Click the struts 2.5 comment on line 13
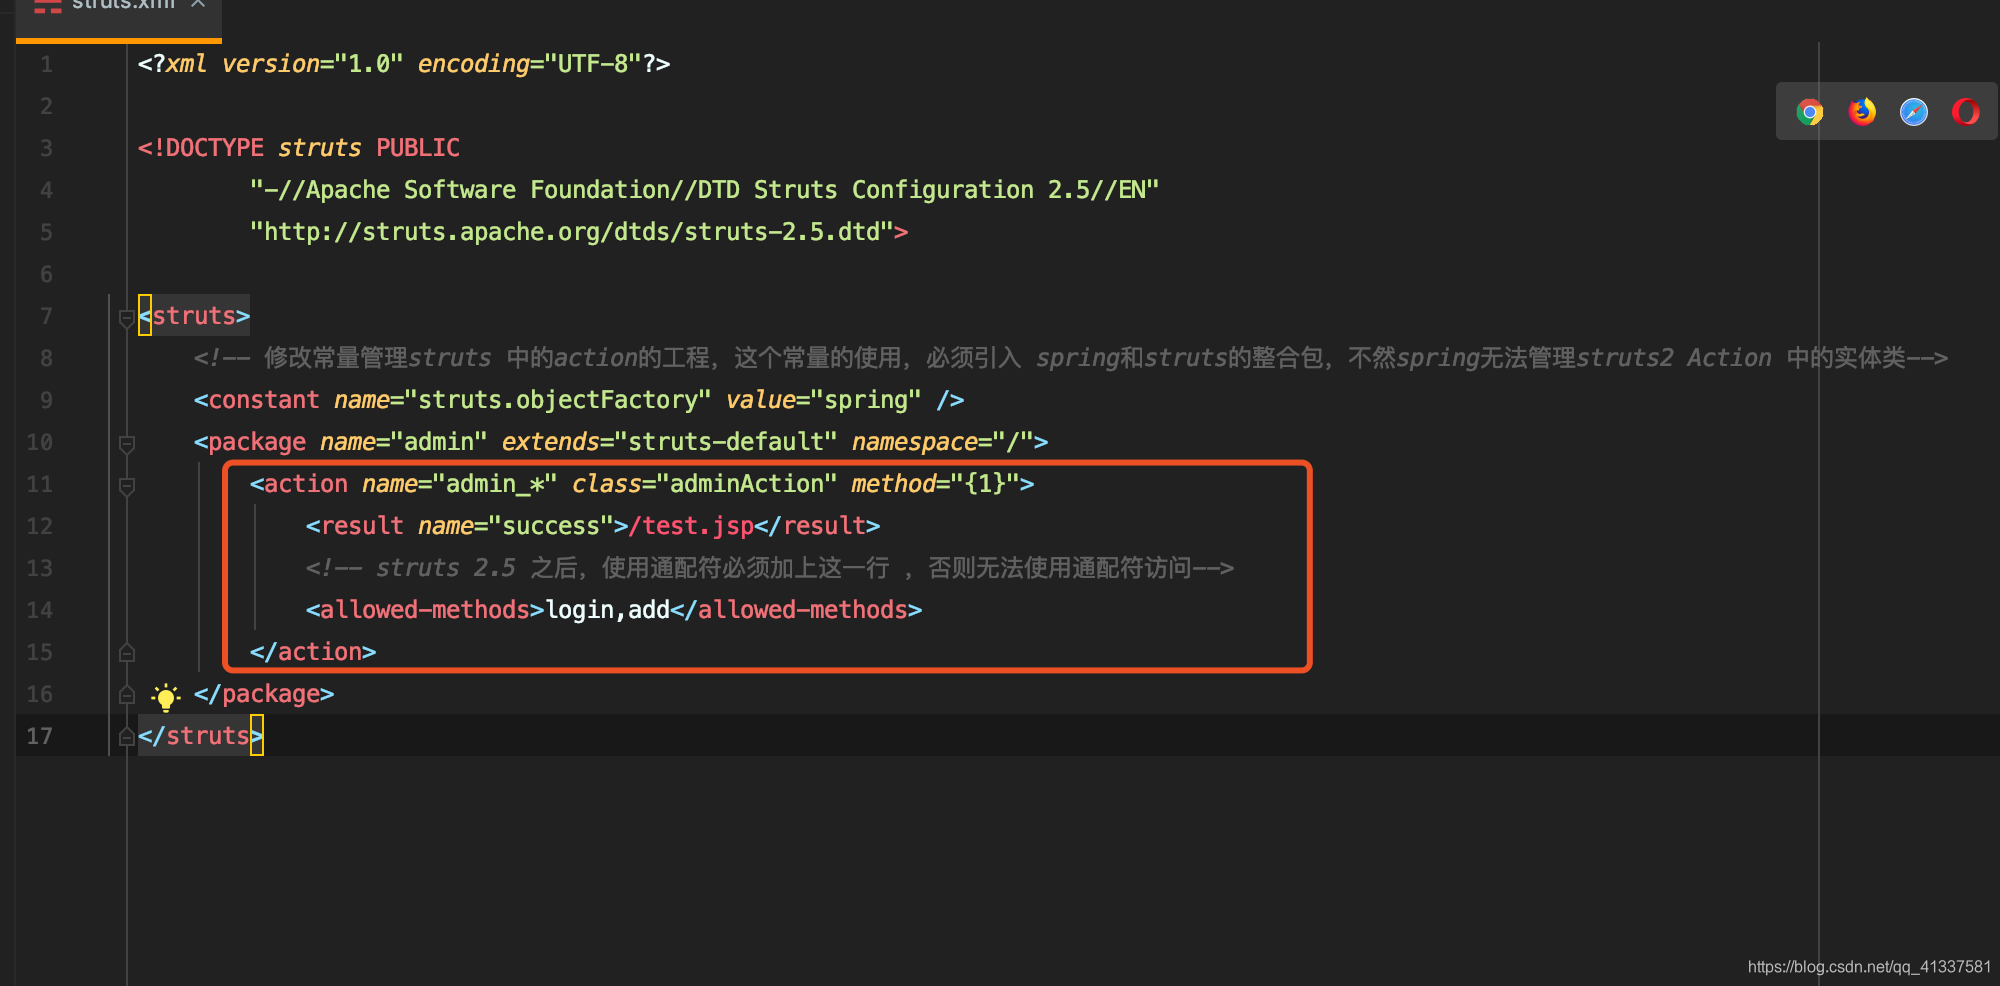This screenshot has height=986, width=2000. (769, 568)
